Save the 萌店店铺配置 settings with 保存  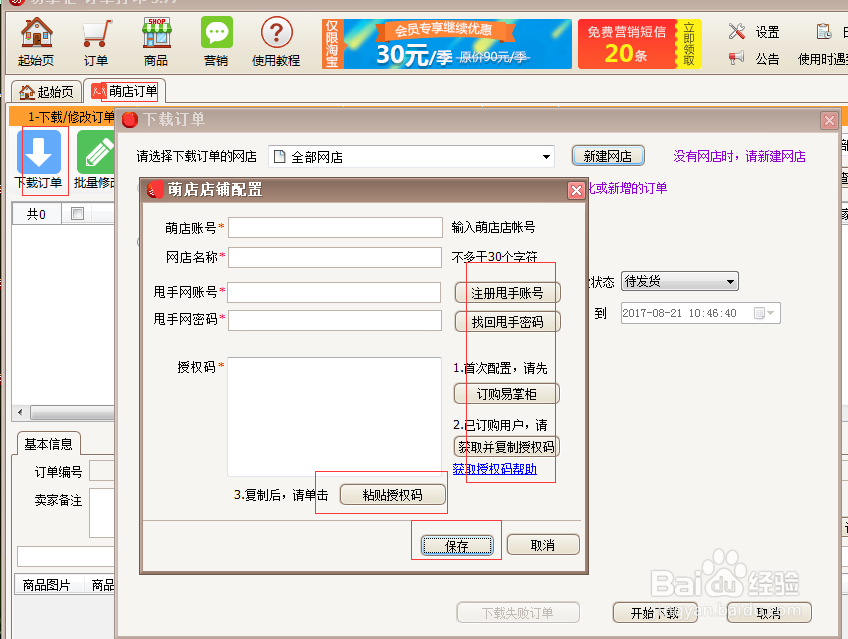click(x=457, y=545)
